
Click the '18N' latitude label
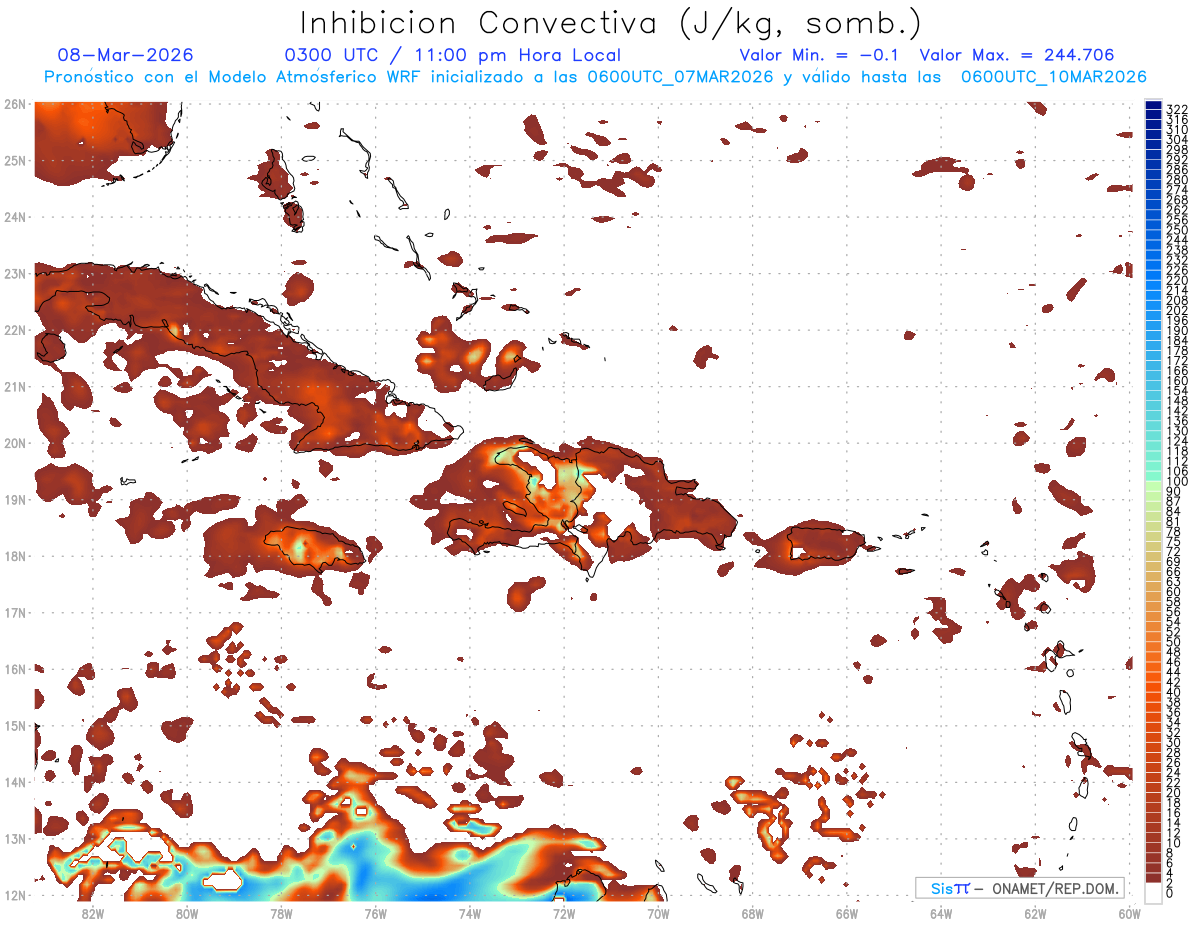click(x=14, y=556)
